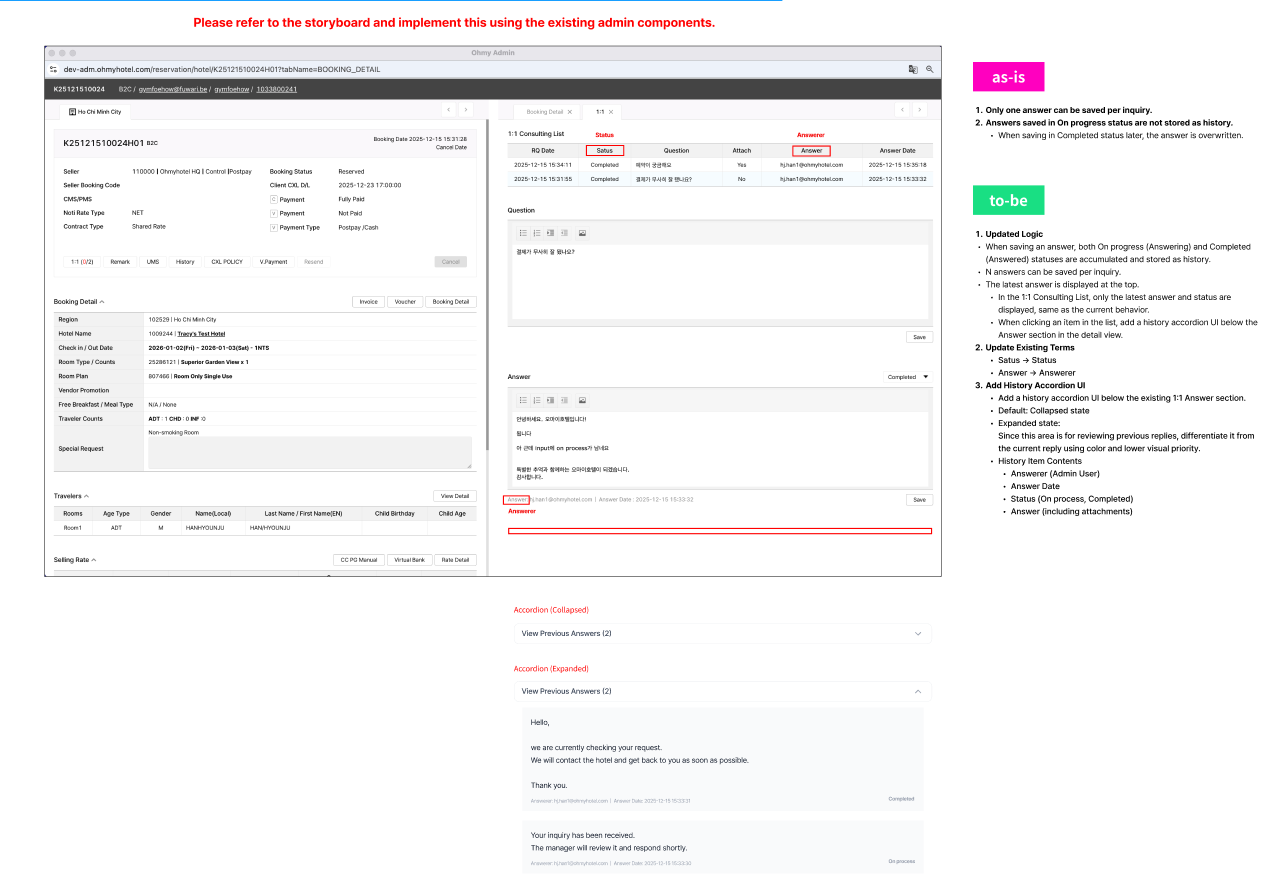Image resolution: width=1275 pixels, height=884 pixels.
Task: Click the C Payment box indicator
Action: pos(273,199)
